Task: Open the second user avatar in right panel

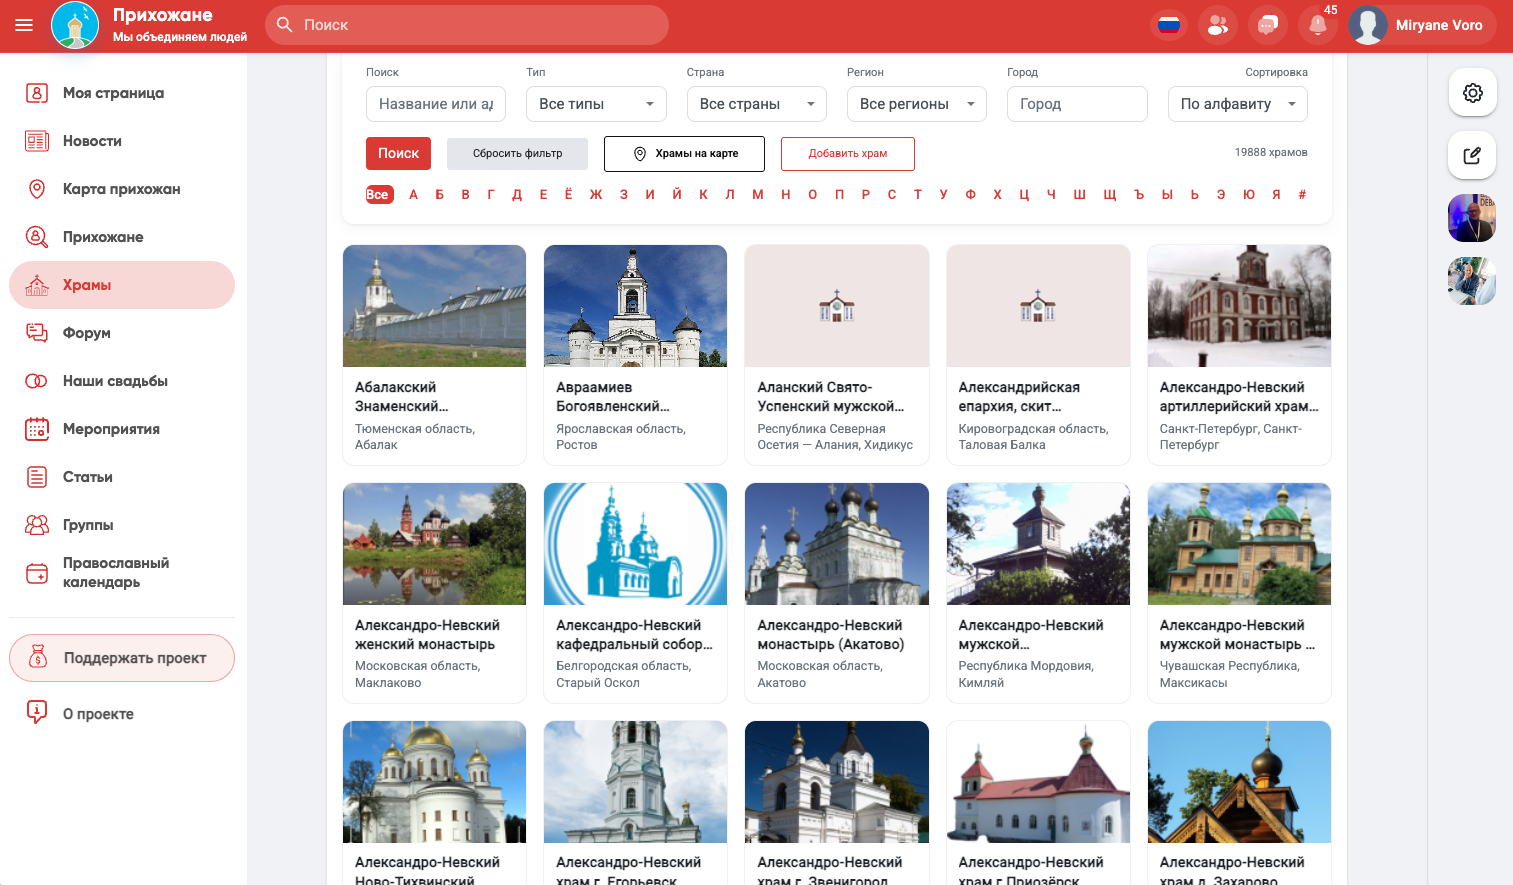Action: coord(1472,281)
